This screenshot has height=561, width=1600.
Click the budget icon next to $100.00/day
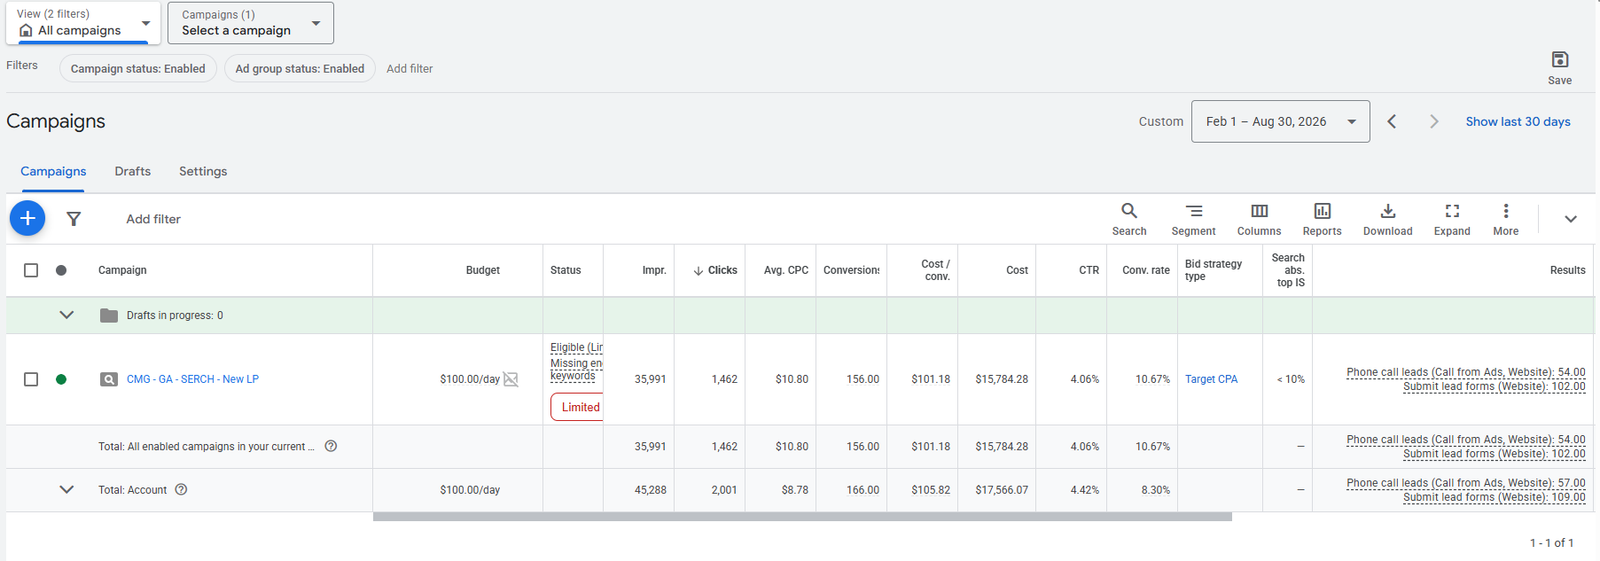[511, 379]
